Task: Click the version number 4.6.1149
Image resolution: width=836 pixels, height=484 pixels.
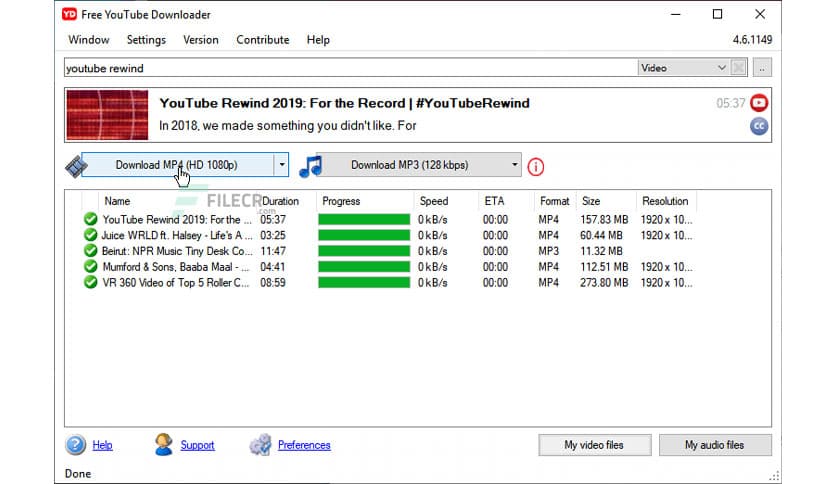Action: tap(752, 40)
